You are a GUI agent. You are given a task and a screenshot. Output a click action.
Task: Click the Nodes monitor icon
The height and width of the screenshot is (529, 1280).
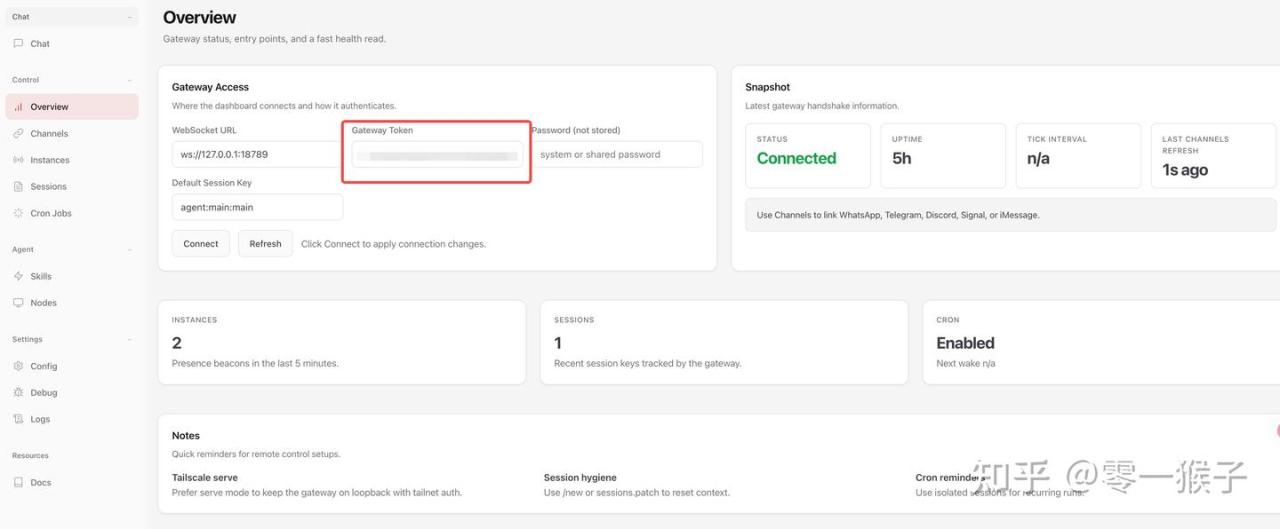tap(18, 303)
